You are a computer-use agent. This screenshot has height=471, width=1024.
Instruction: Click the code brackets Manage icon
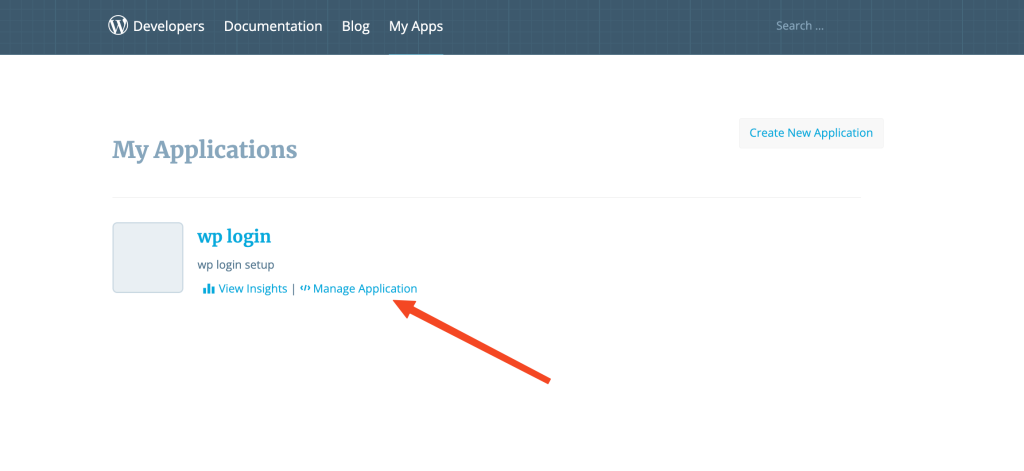coord(305,289)
